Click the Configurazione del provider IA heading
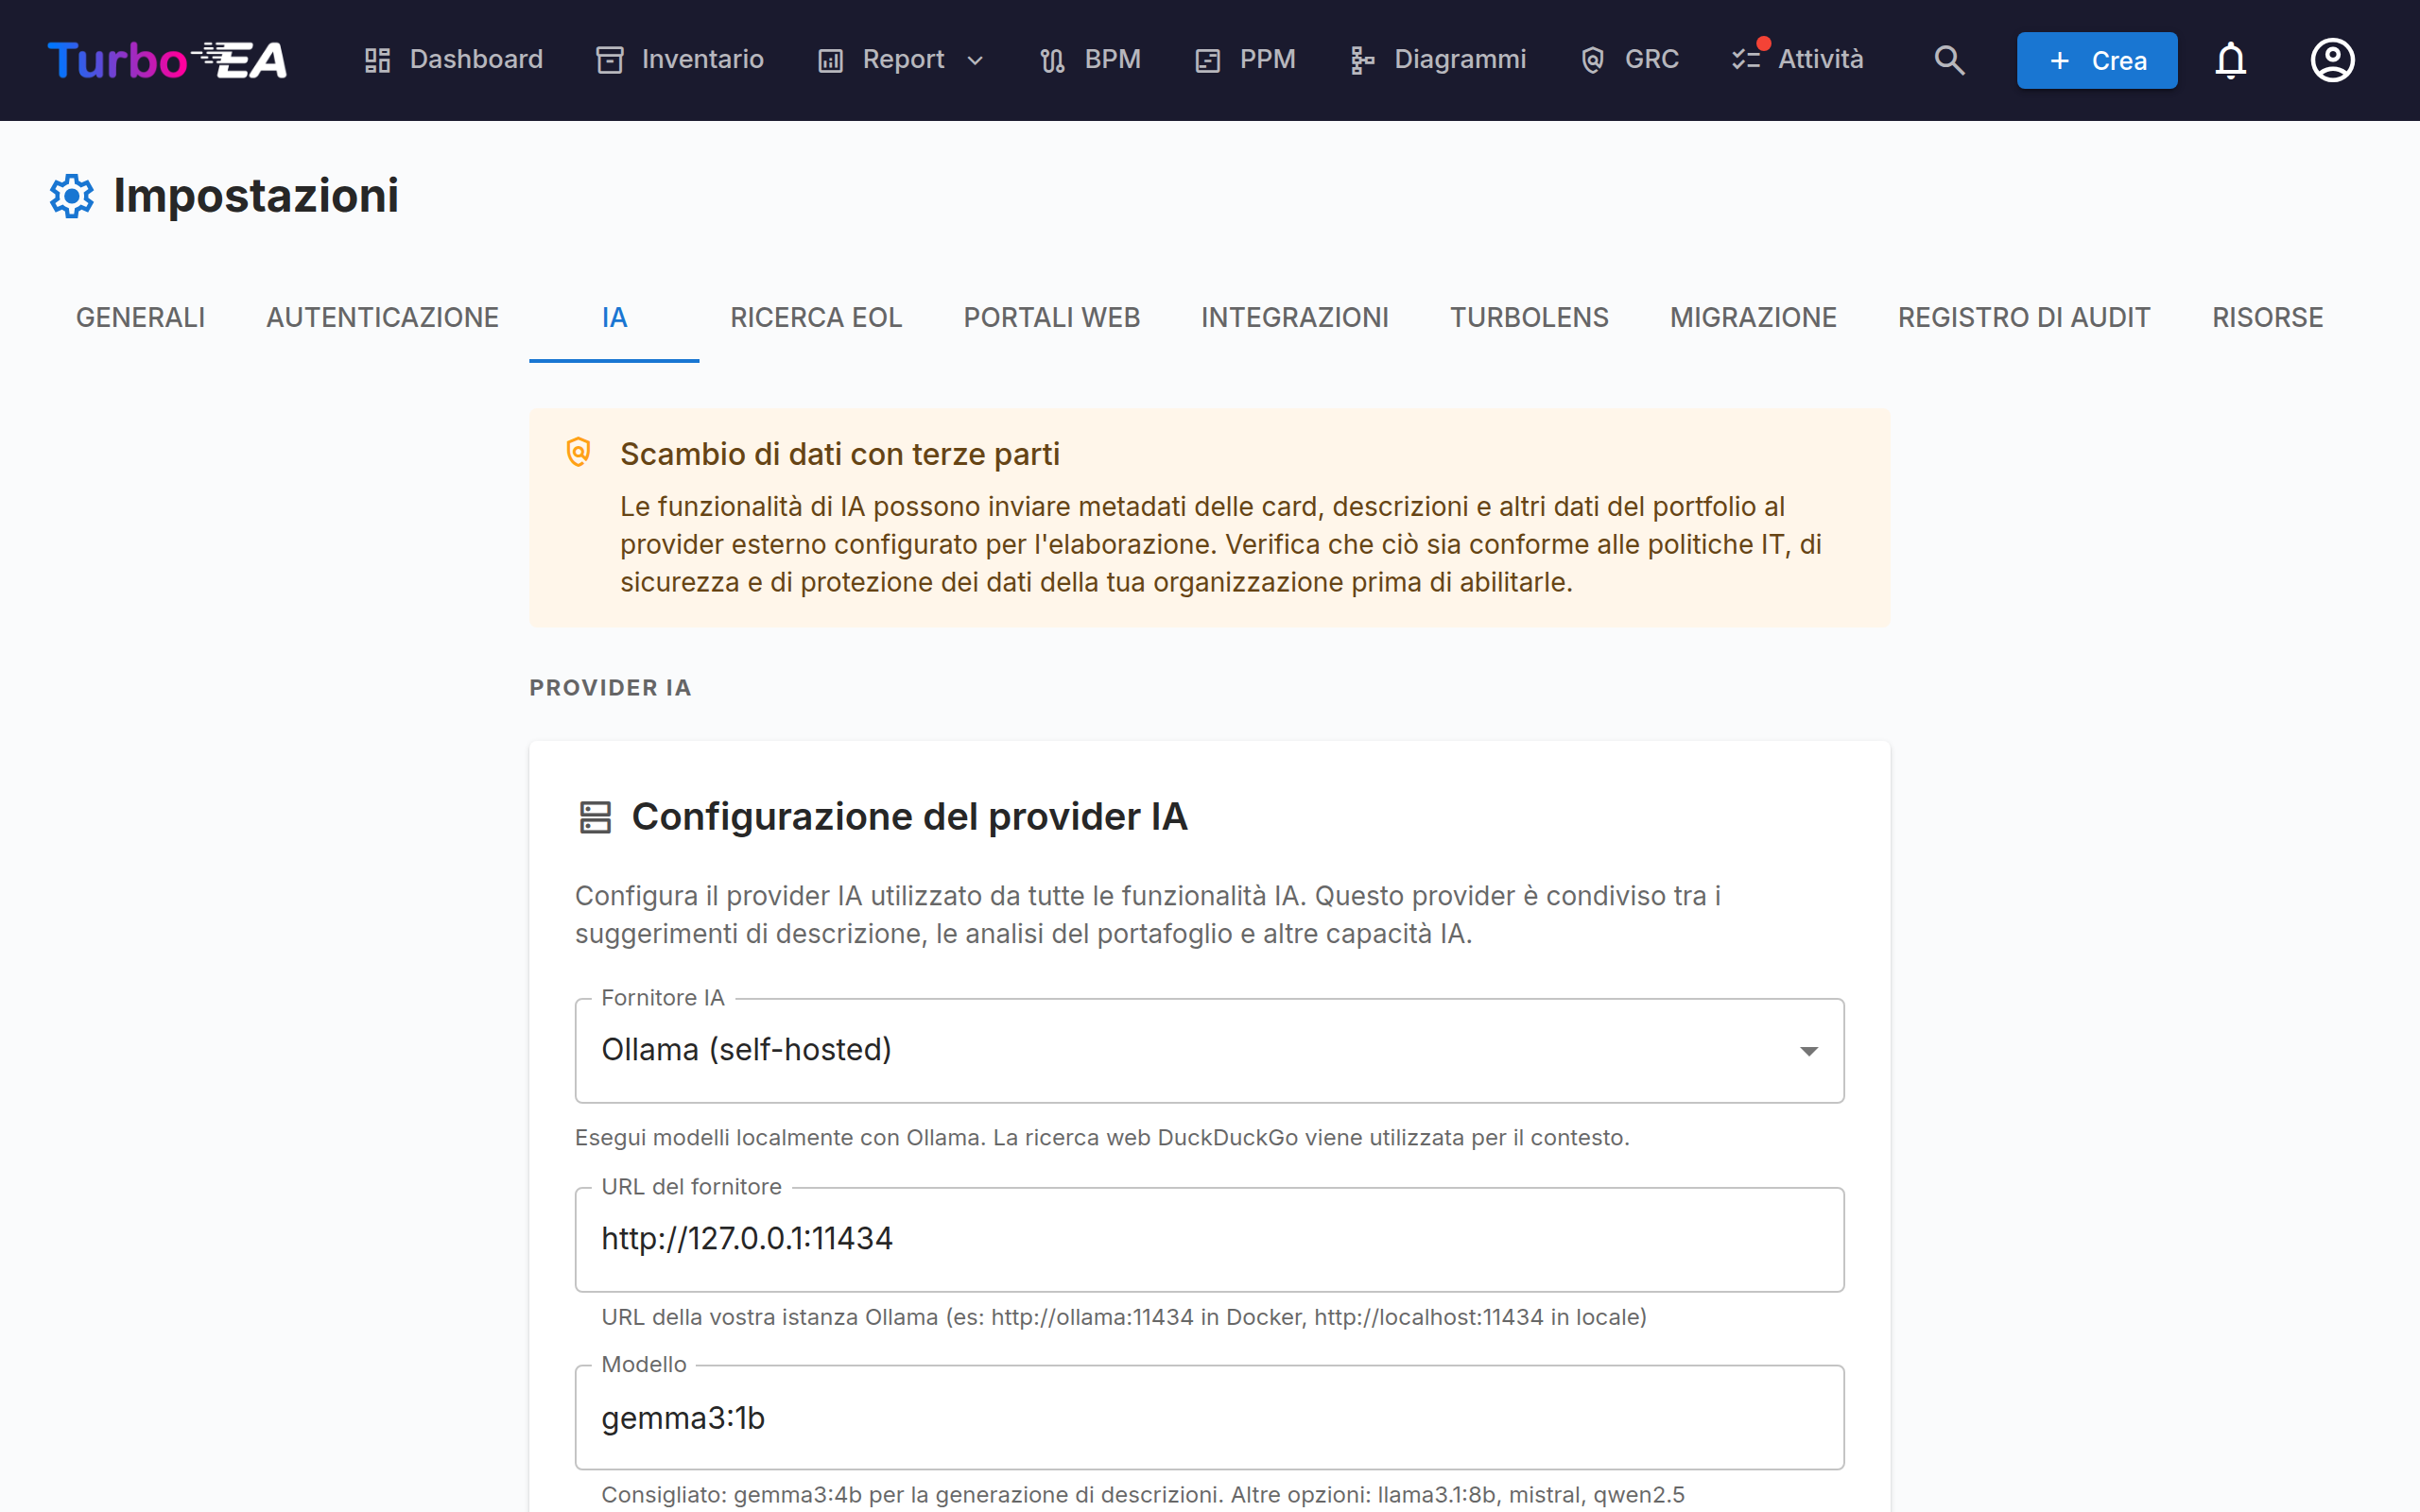 (909, 817)
